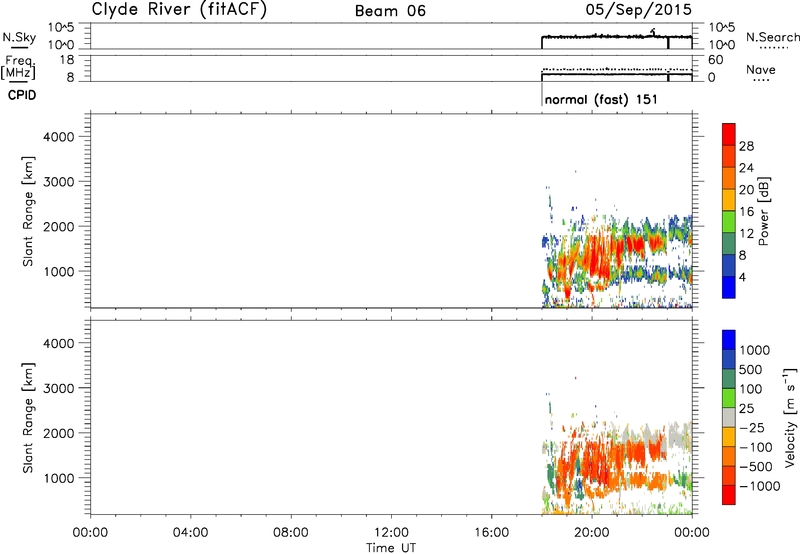This screenshot has height=554, width=800.
Task: Select the "16" label on the power colorbar
Action: [746, 212]
